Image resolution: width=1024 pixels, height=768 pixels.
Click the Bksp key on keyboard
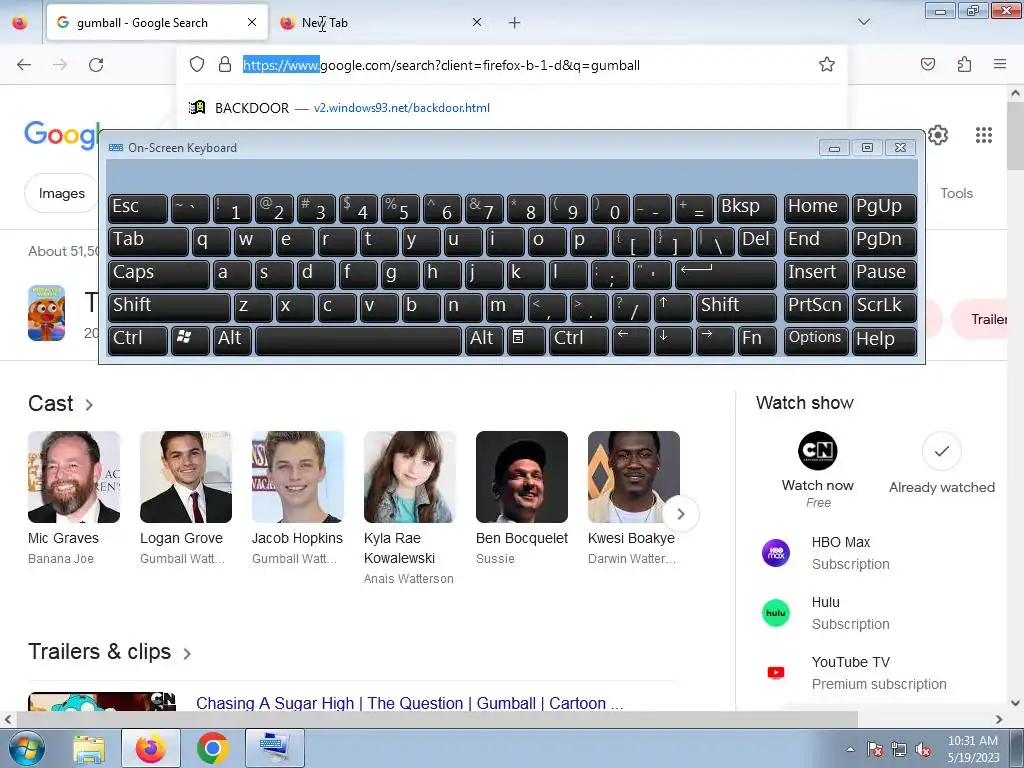746,208
